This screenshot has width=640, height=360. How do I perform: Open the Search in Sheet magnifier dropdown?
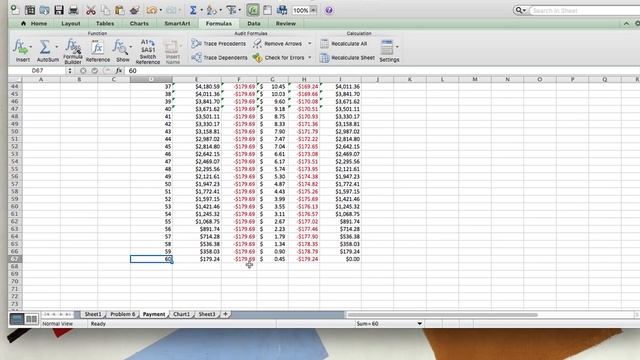(x=520, y=10)
